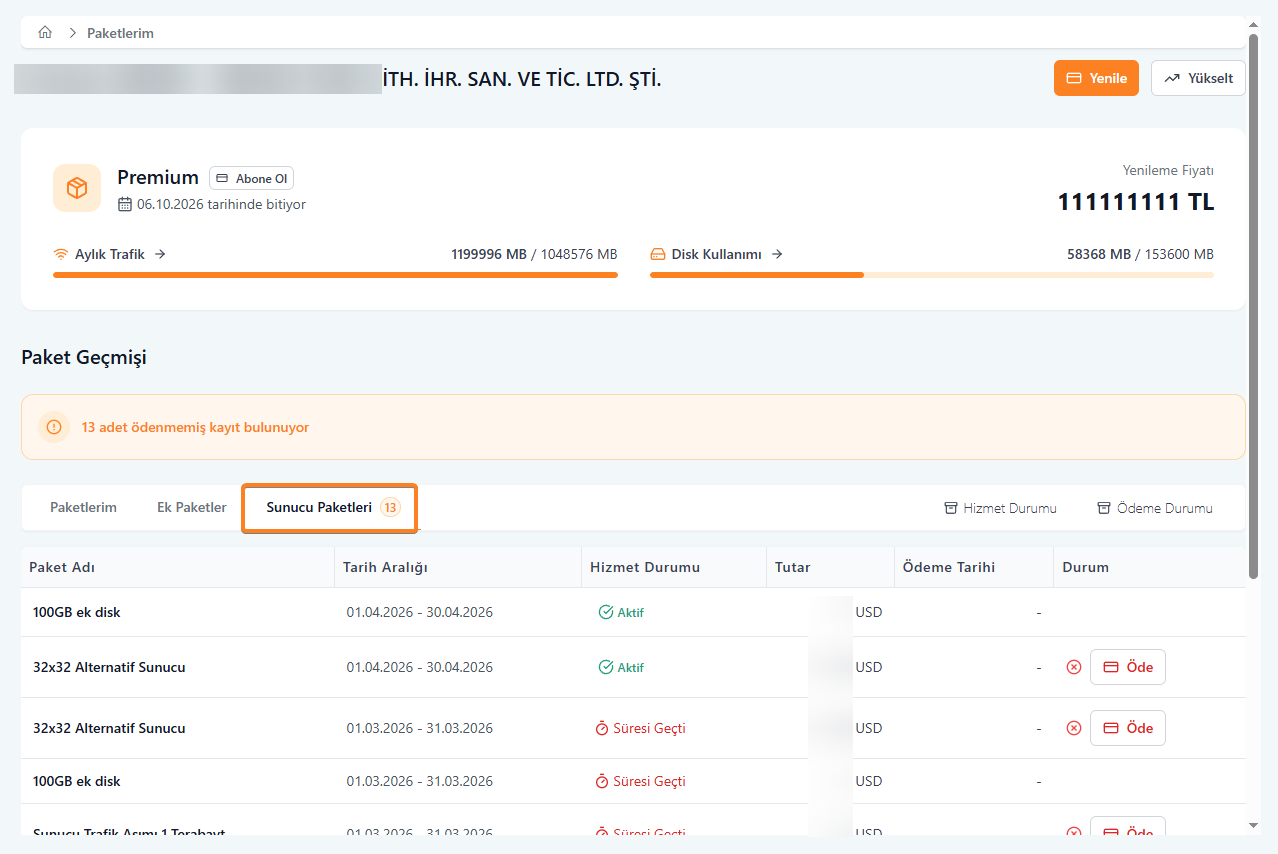Click the disk icon next to Disk Kullanımı

coord(658,254)
